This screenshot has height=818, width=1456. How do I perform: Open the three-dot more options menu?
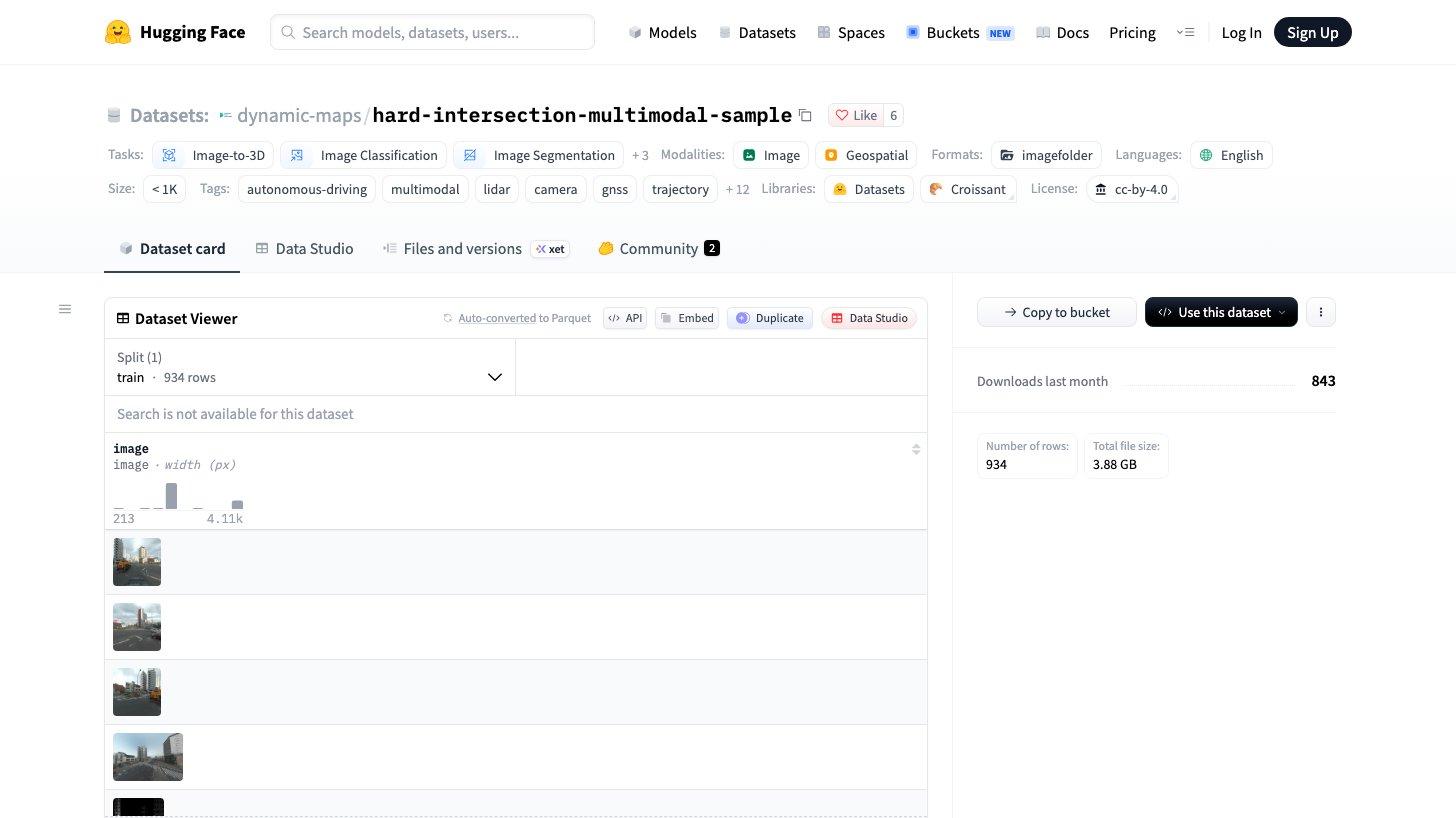pyautogui.click(x=1321, y=312)
